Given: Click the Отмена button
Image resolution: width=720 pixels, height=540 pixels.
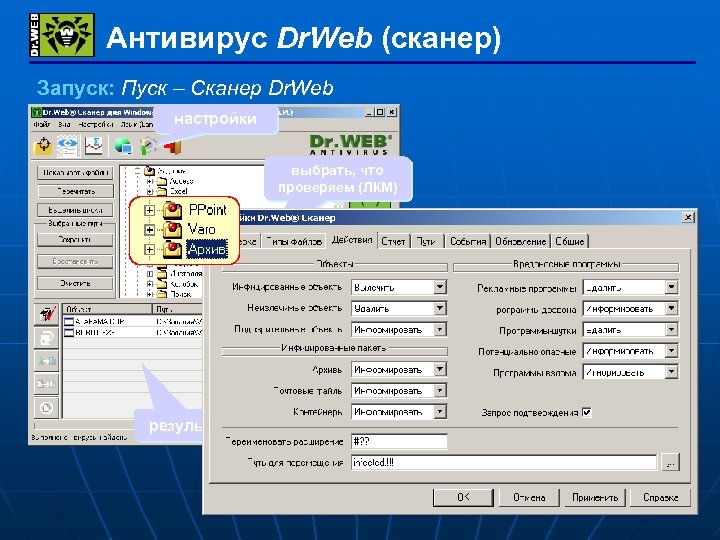Looking at the screenshot, I should click(529, 497).
